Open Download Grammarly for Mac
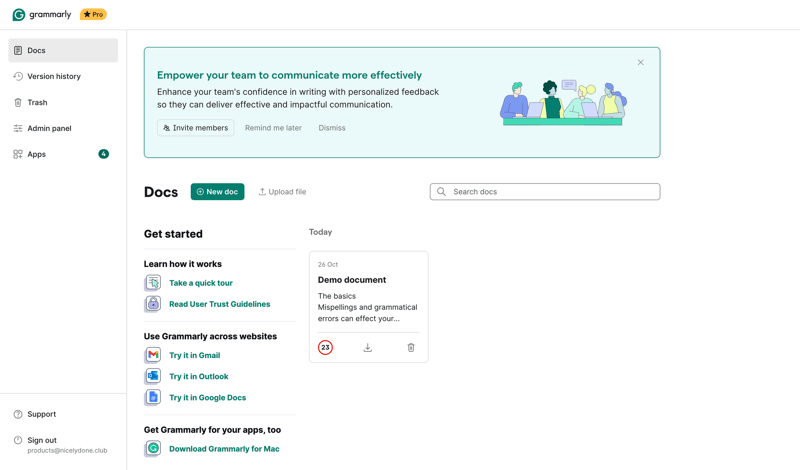800x470 pixels. click(224, 449)
